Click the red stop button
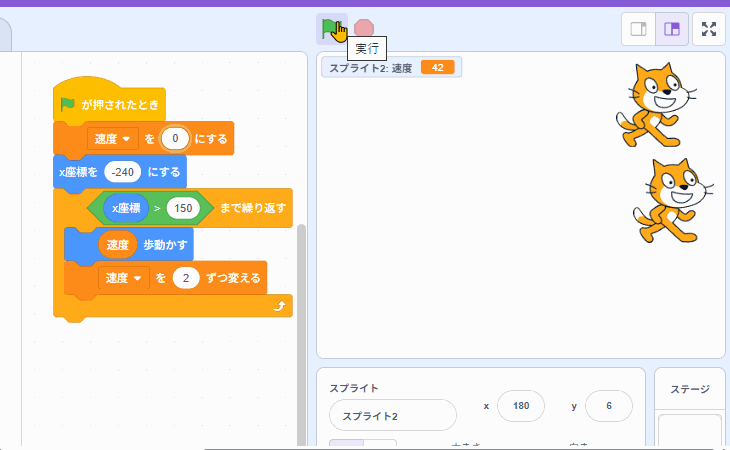 point(364,28)
